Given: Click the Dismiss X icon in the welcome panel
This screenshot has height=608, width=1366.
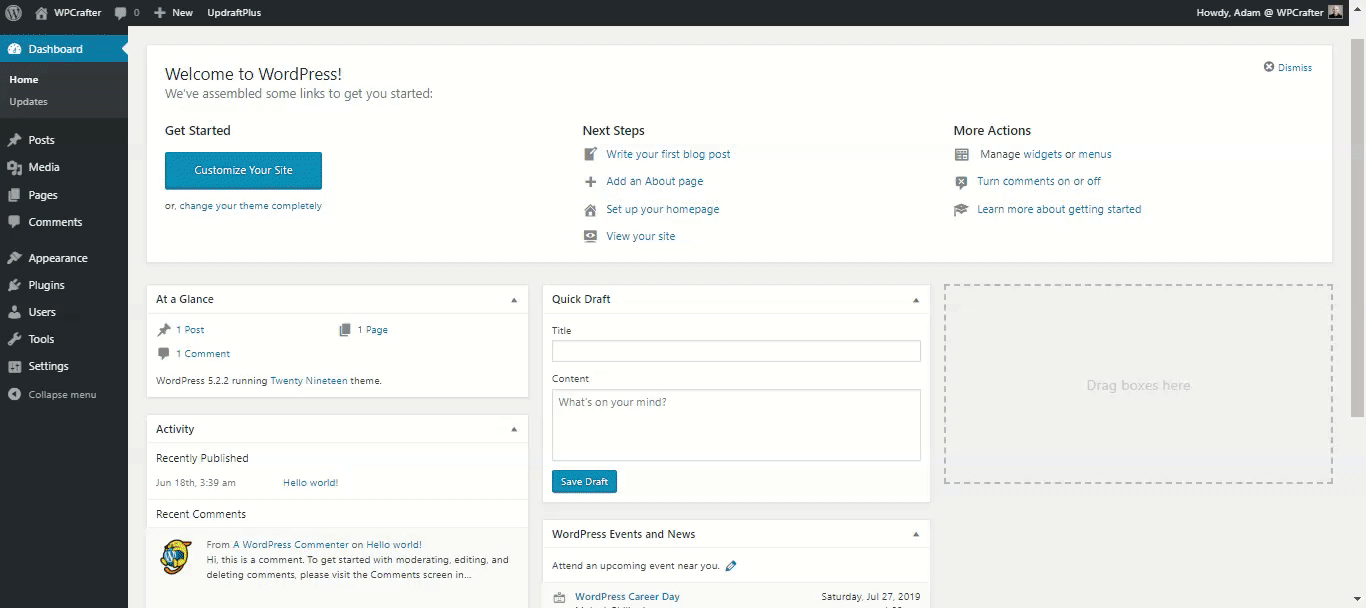Looking at the screenshot, I should tap(1269, 67).
